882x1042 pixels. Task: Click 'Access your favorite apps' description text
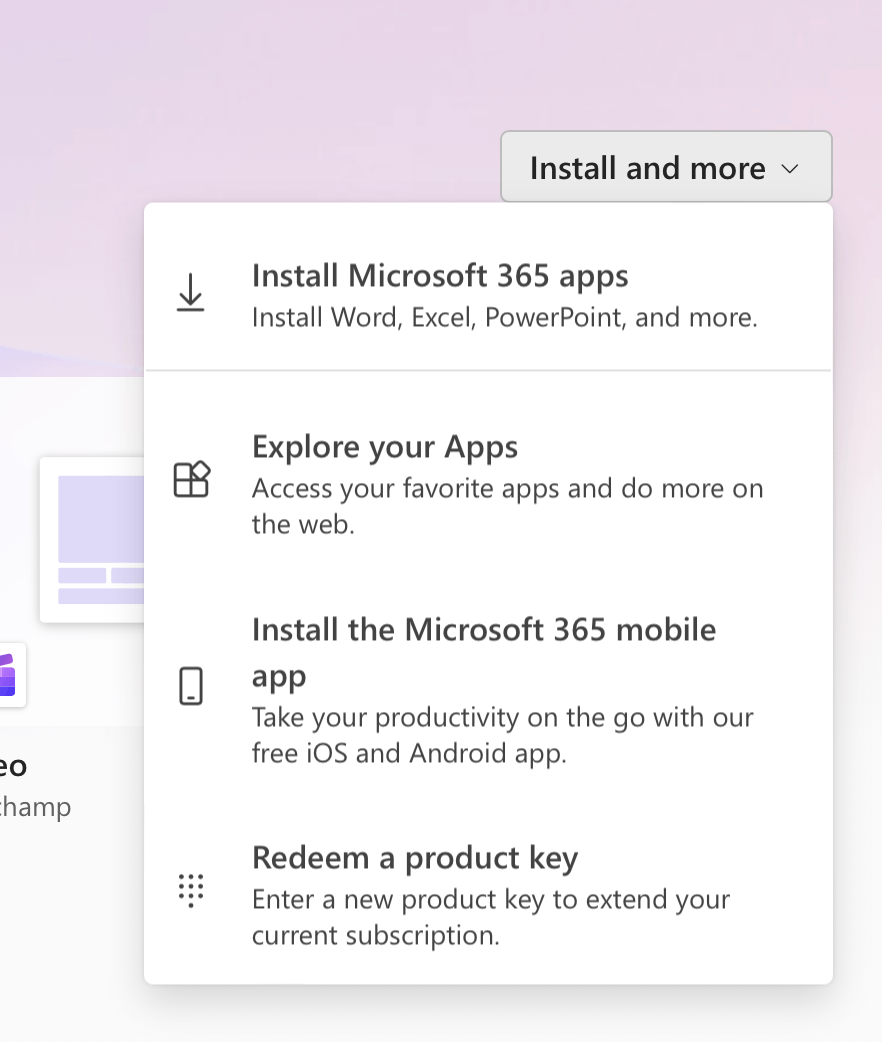click(507, 506)
